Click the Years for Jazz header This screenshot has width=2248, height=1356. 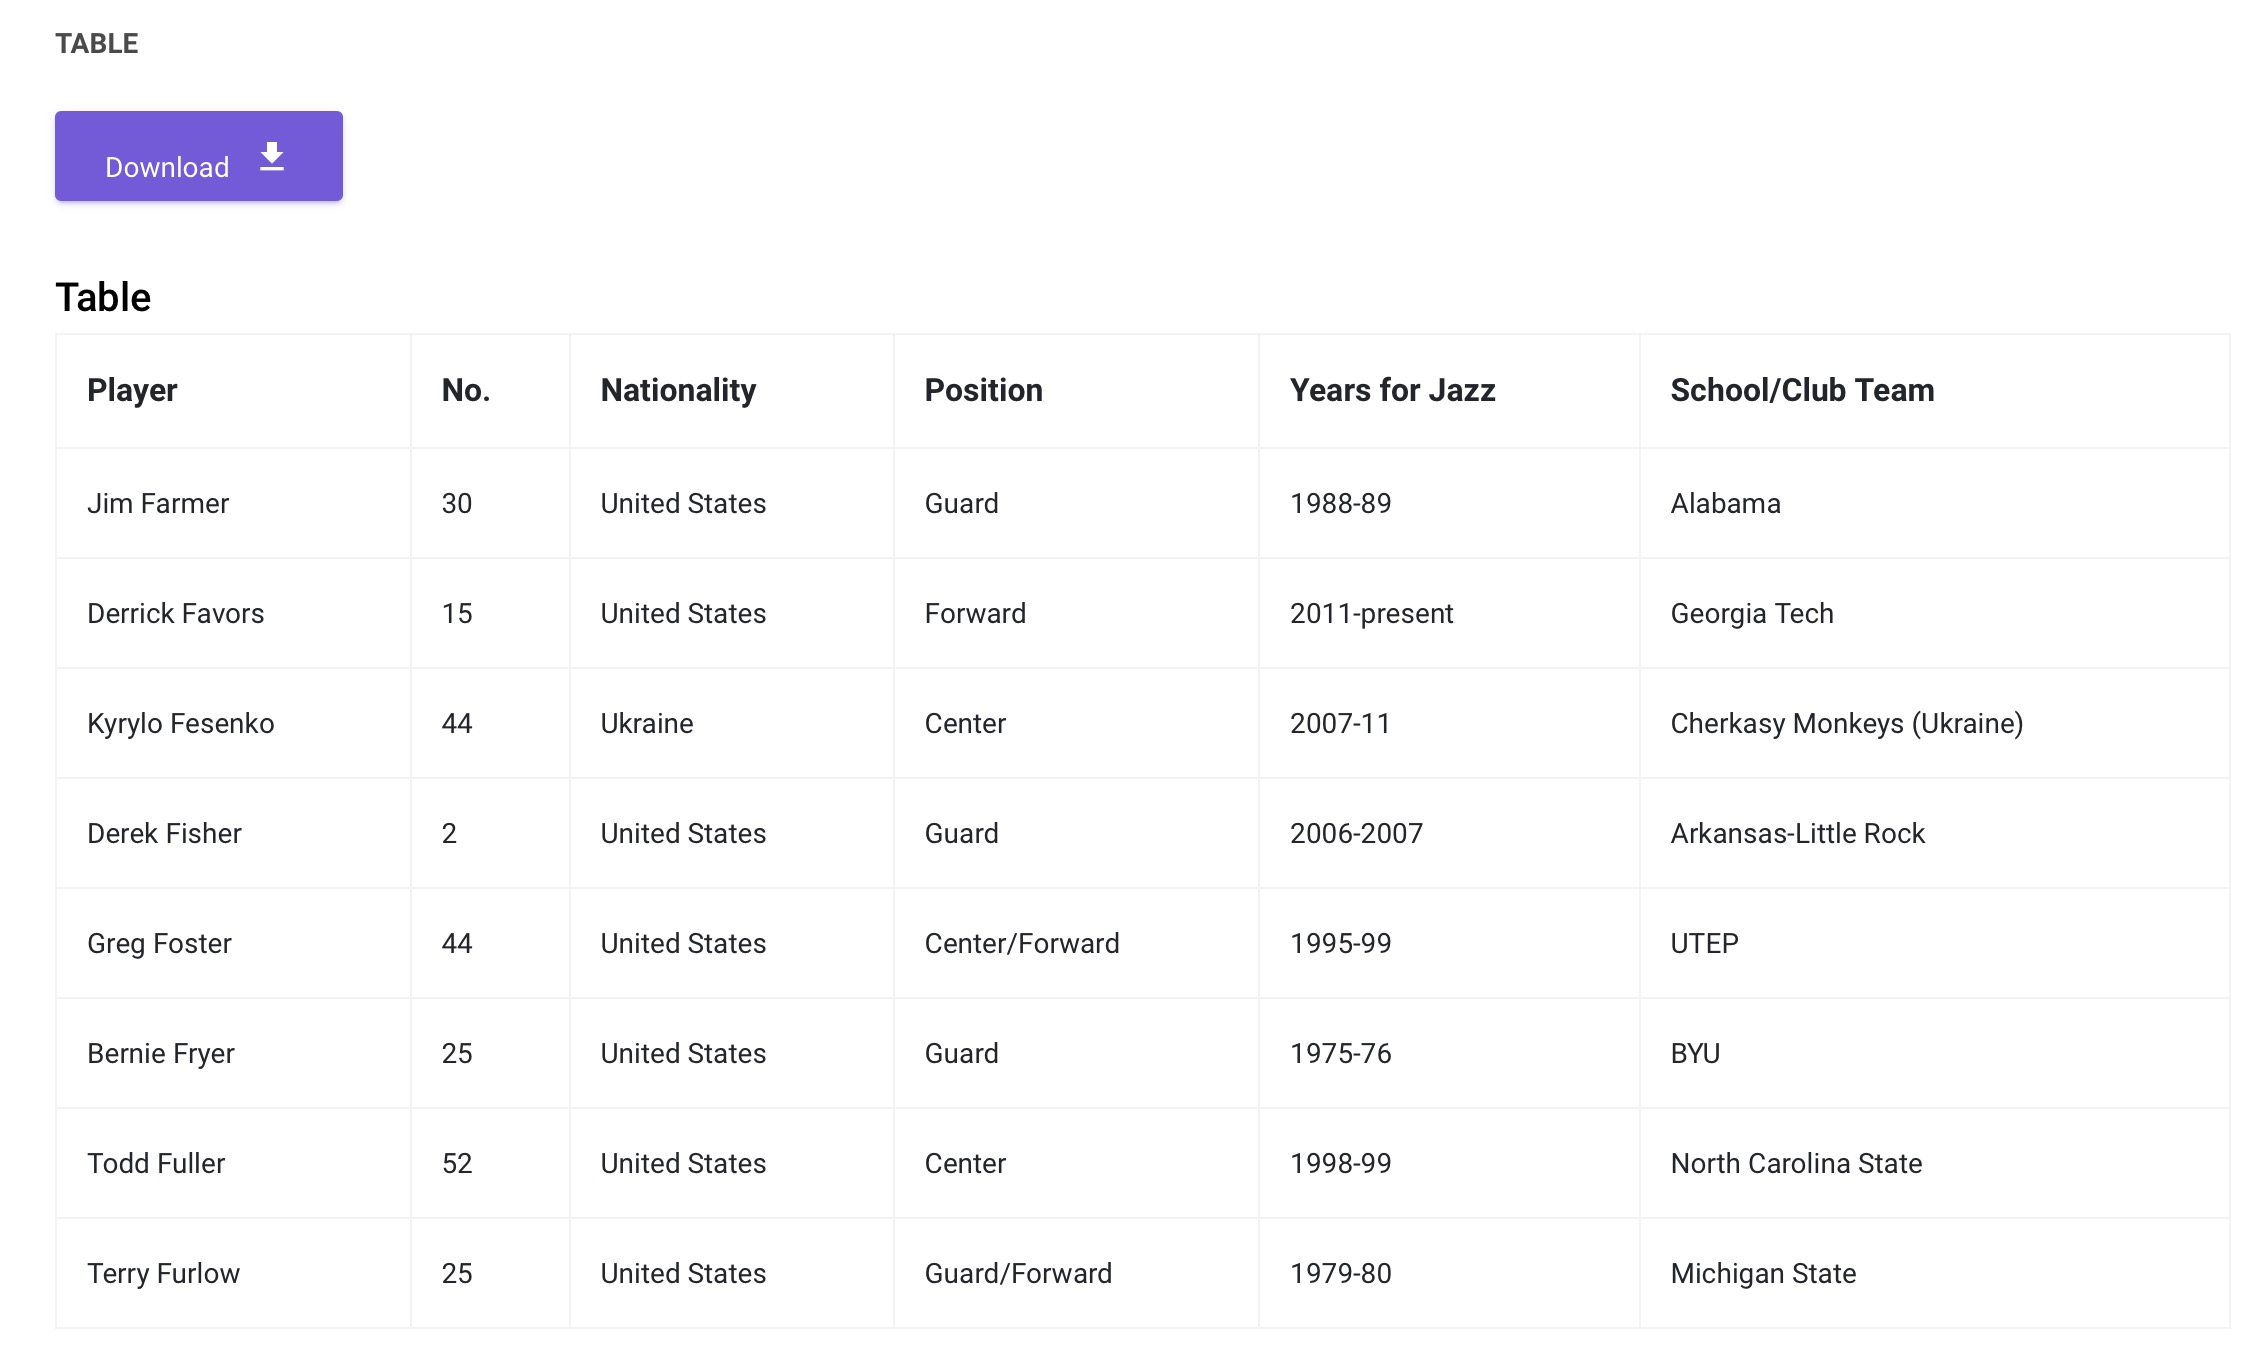click(x=1449, y=391)
